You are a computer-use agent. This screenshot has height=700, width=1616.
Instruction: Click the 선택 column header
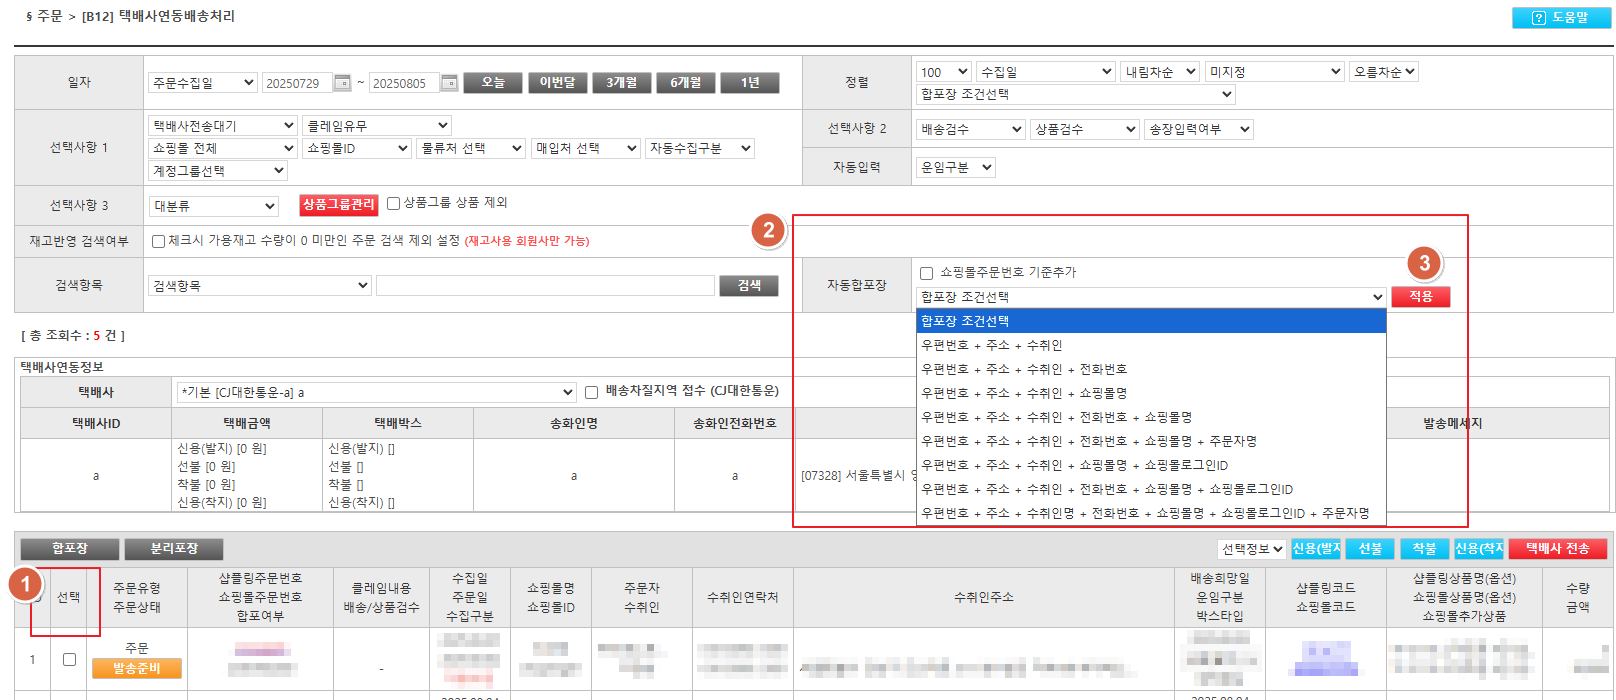68,597
